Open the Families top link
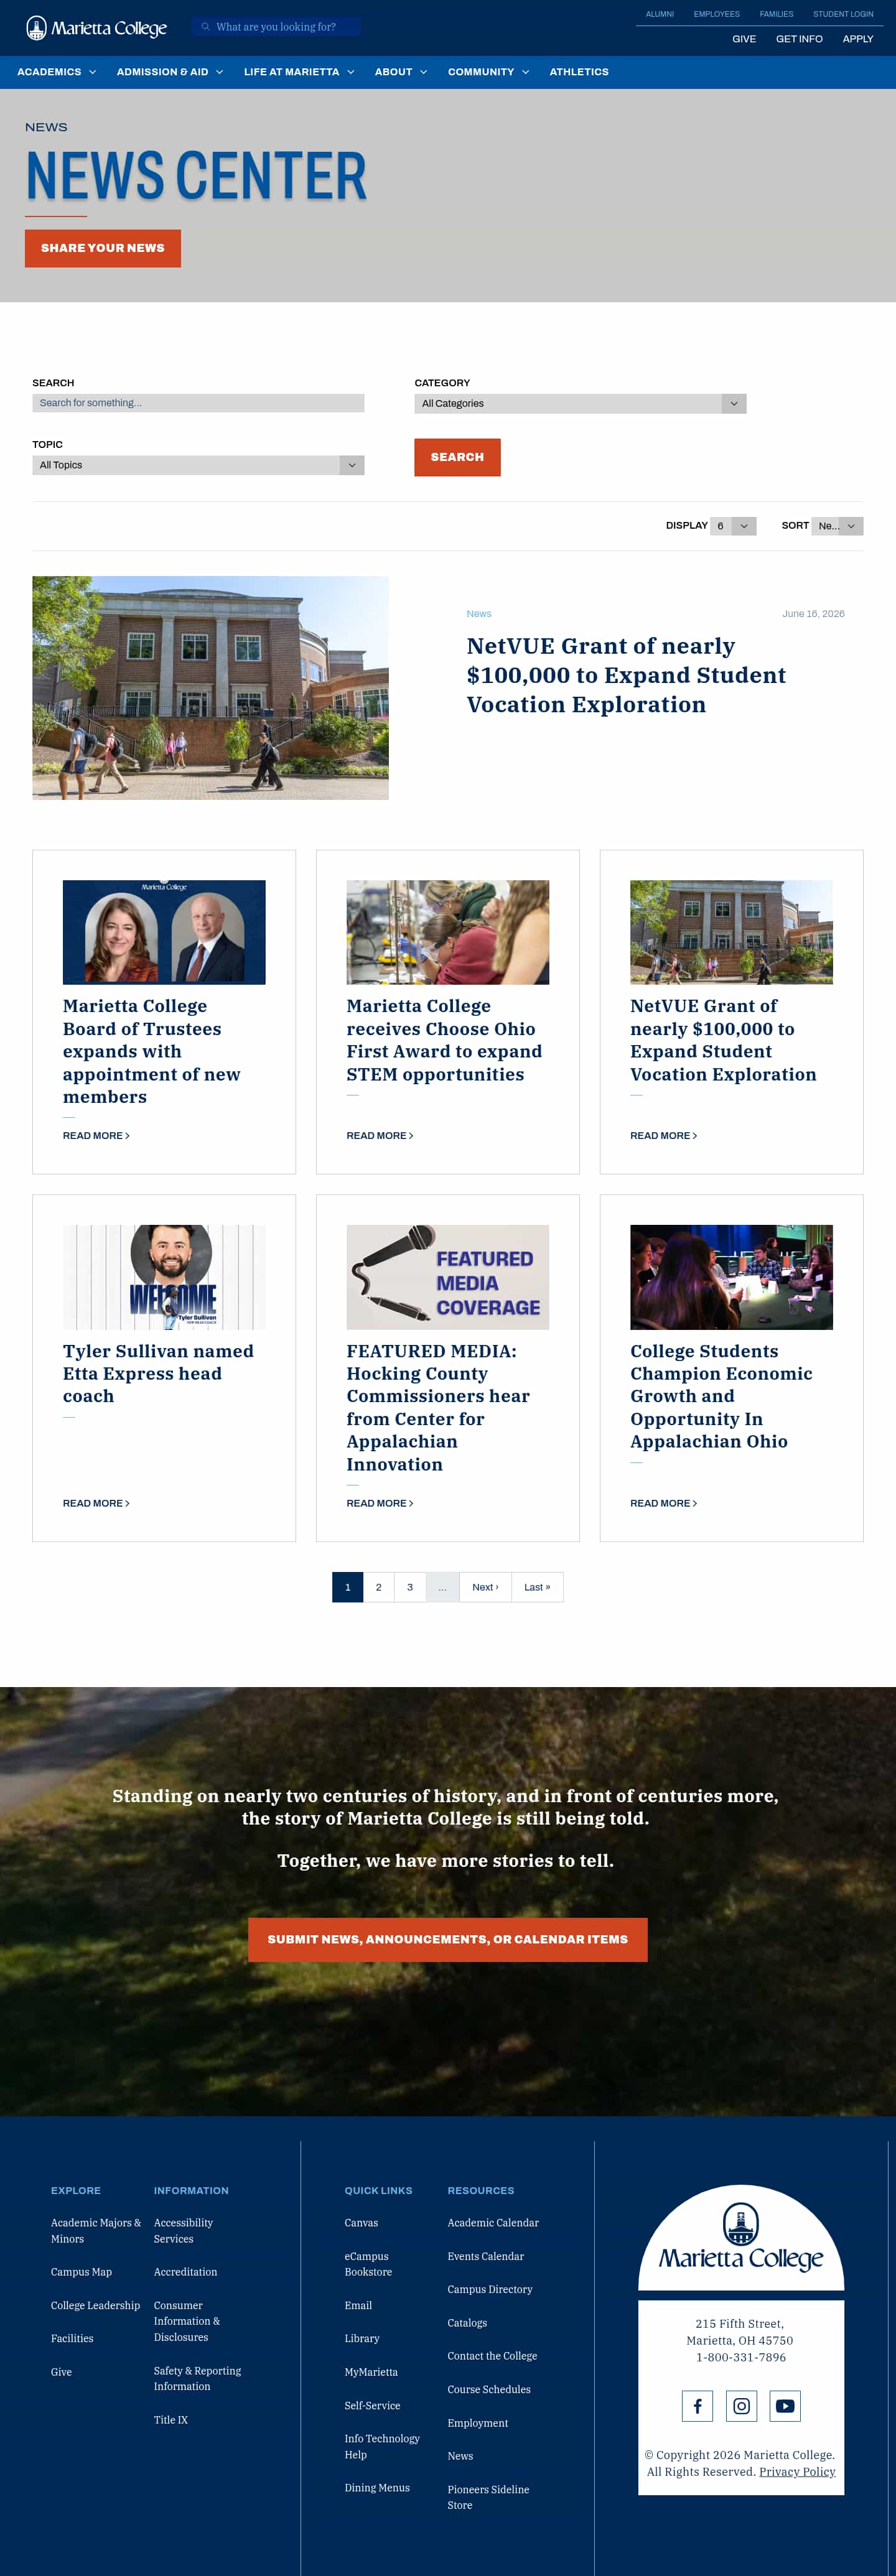896x2576 pixels. (x=776, y=14)
